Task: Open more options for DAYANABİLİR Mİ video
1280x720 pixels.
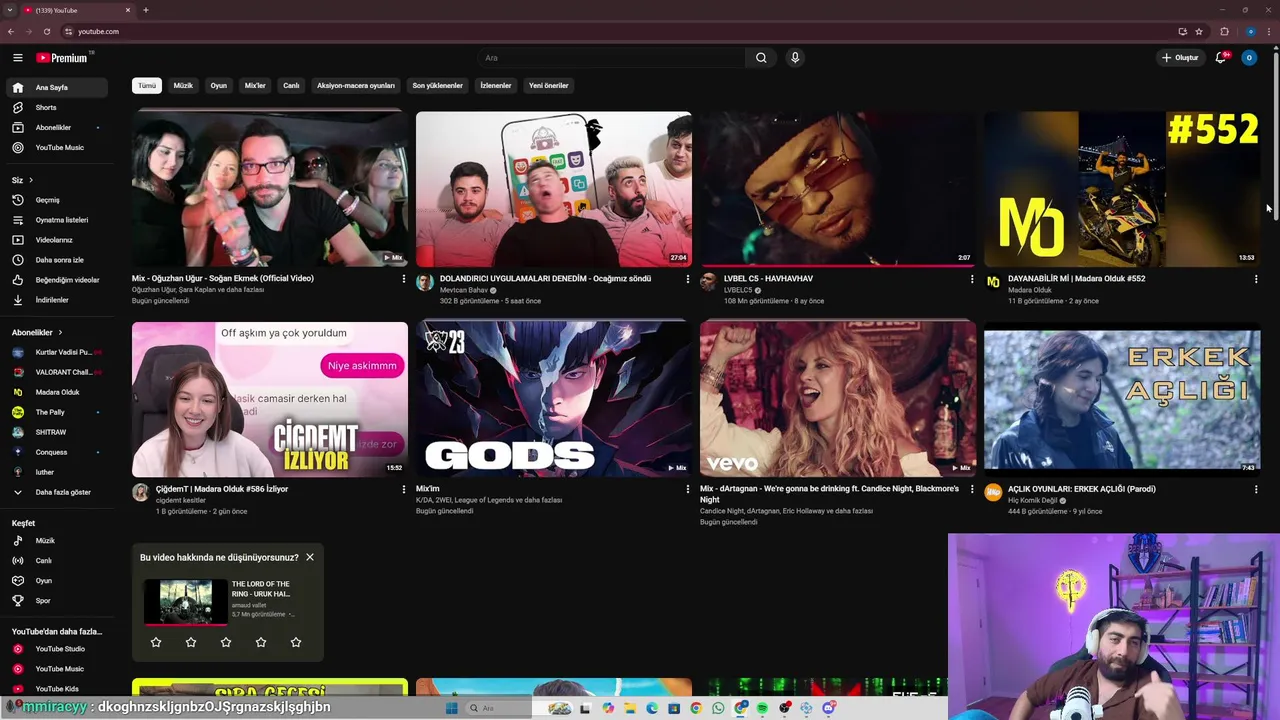Action: pos(1256,279)
